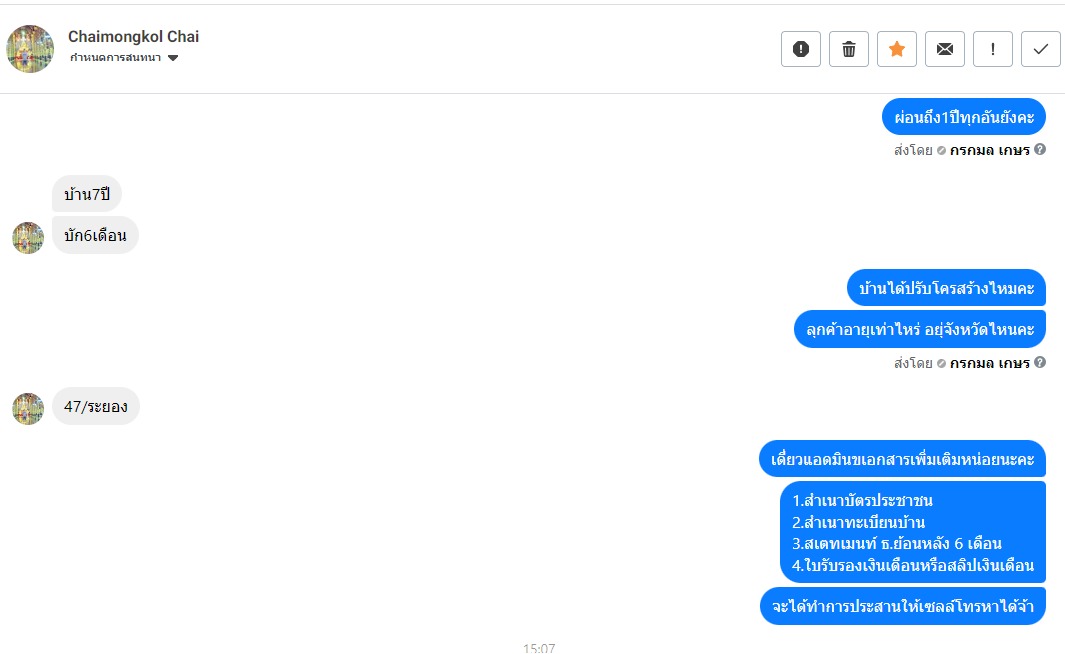Select the document list message starting 1.สำเนาบัตรประชาชน
The width and height of the screenshot is (1065, 654).
(913, 532)
